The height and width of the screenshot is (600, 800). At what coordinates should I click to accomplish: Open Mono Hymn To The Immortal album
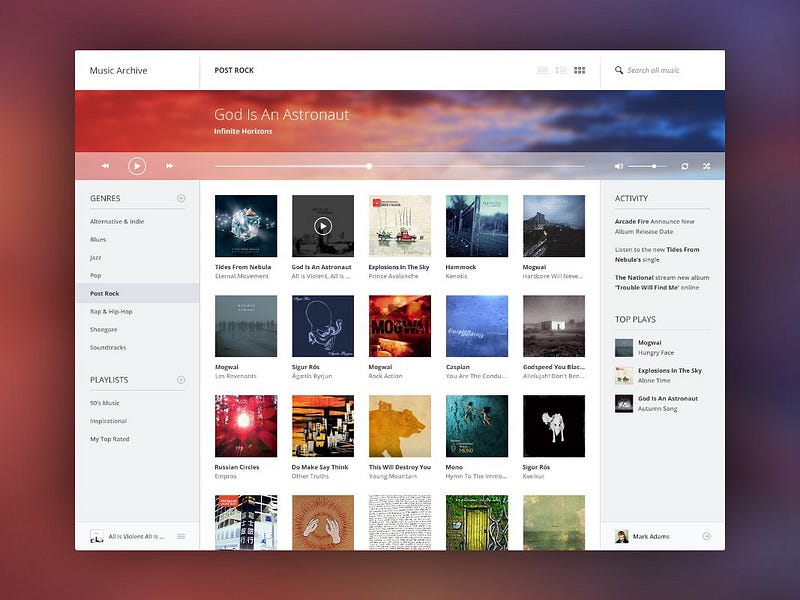point(477,426)
